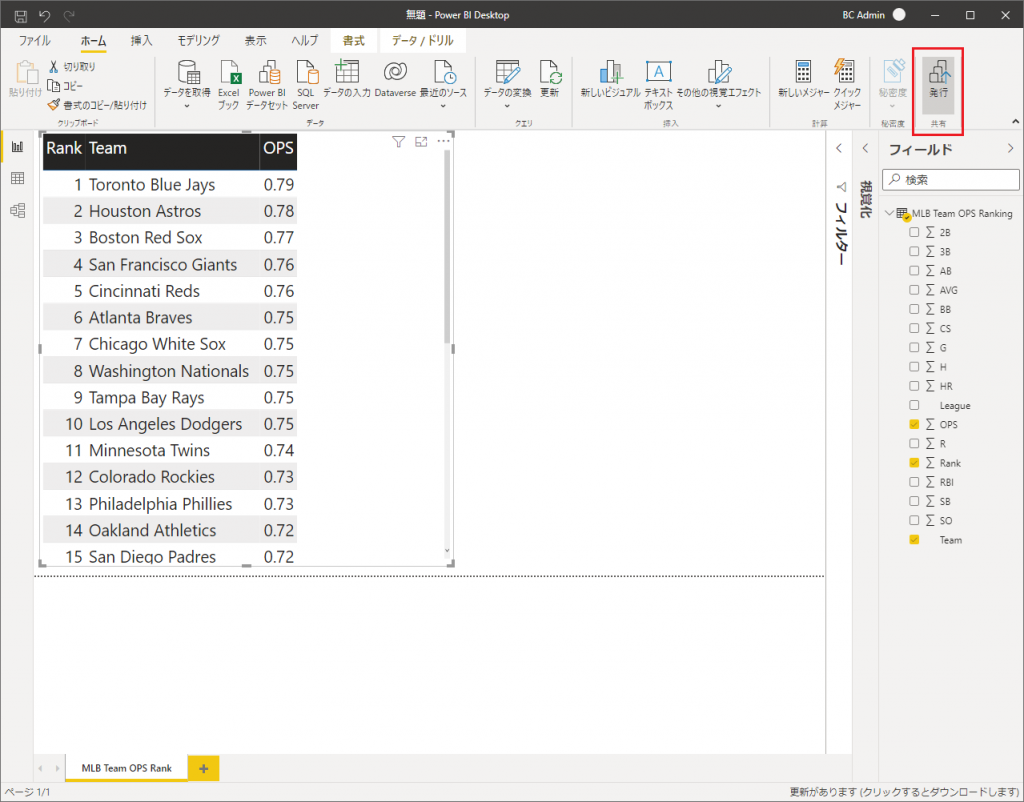Open Excel ブック data source
Viewport: 1024px width, 802px height.
click(x=229, y=85)
